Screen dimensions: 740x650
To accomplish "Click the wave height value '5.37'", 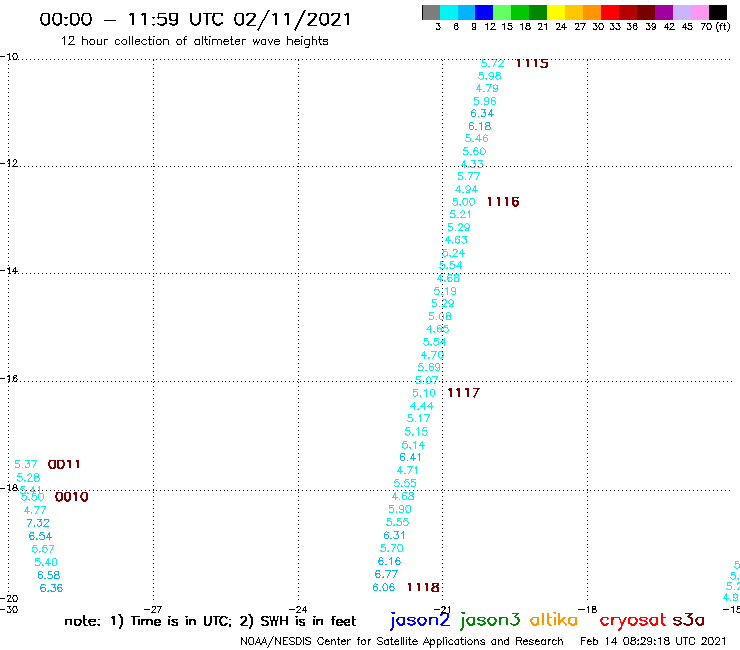I will tap(25, 464).
